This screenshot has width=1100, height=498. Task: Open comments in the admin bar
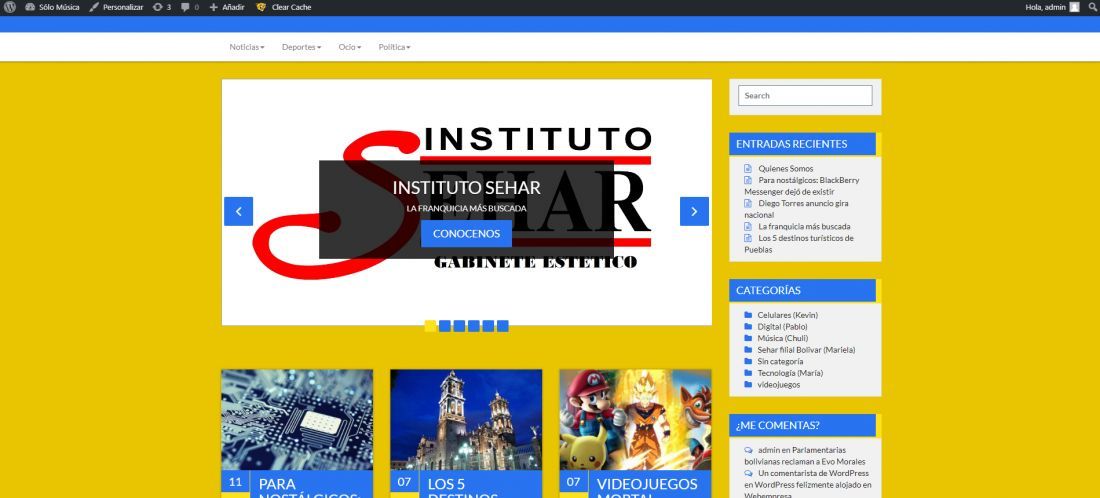click(x=189, y=7)
